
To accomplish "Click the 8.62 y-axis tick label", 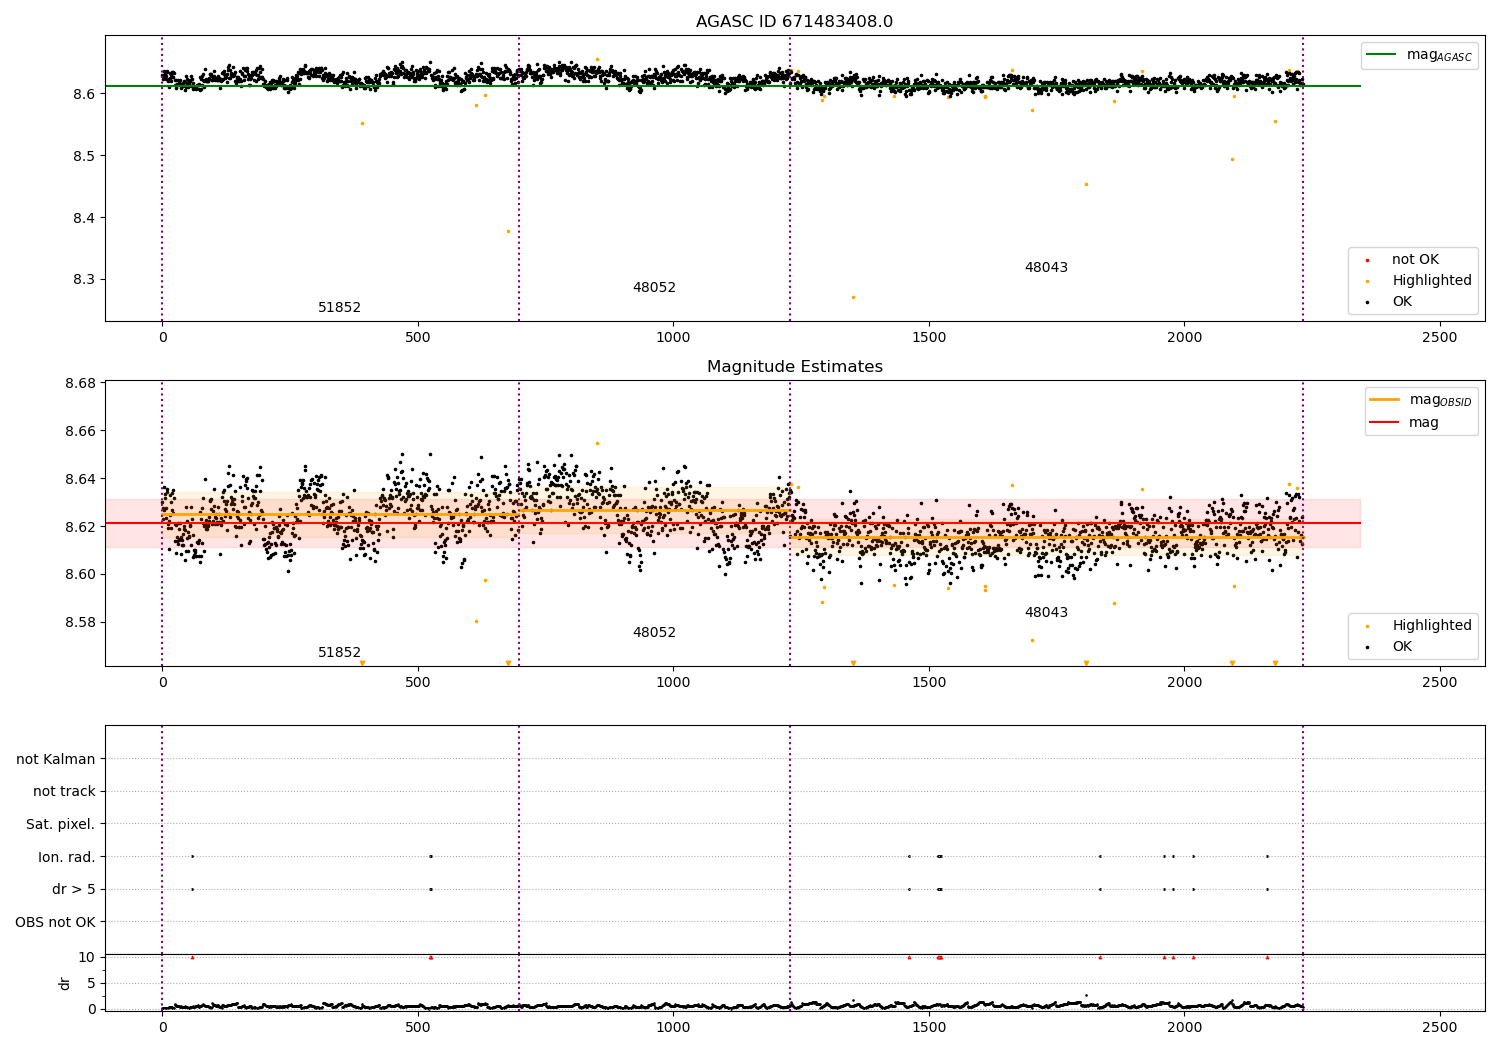I will point(78,527).
